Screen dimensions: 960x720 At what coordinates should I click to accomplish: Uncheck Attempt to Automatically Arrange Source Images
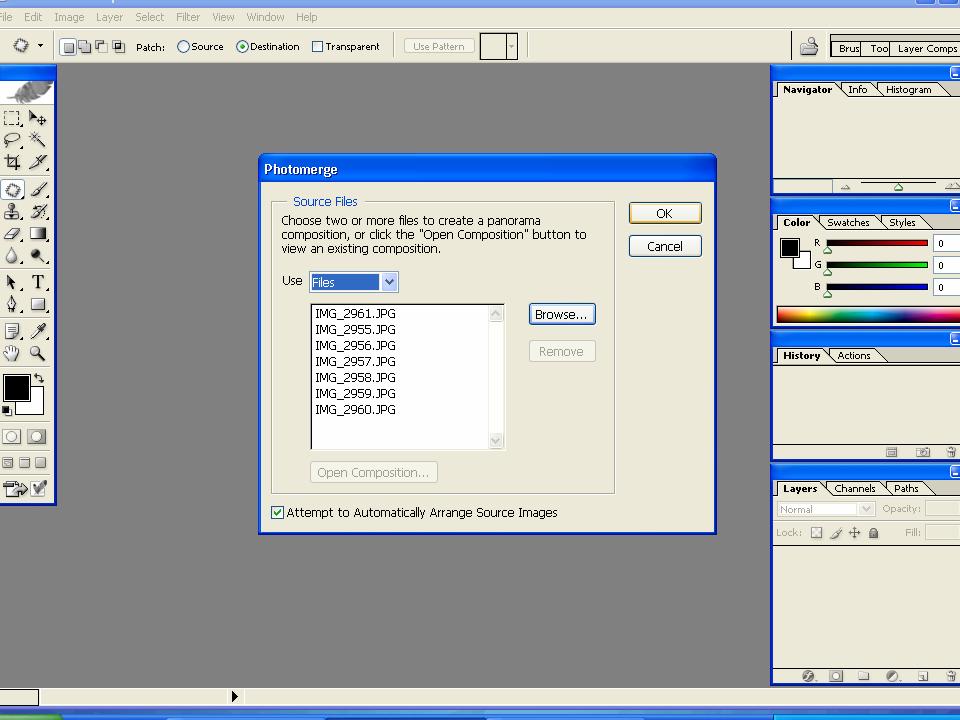278,513
